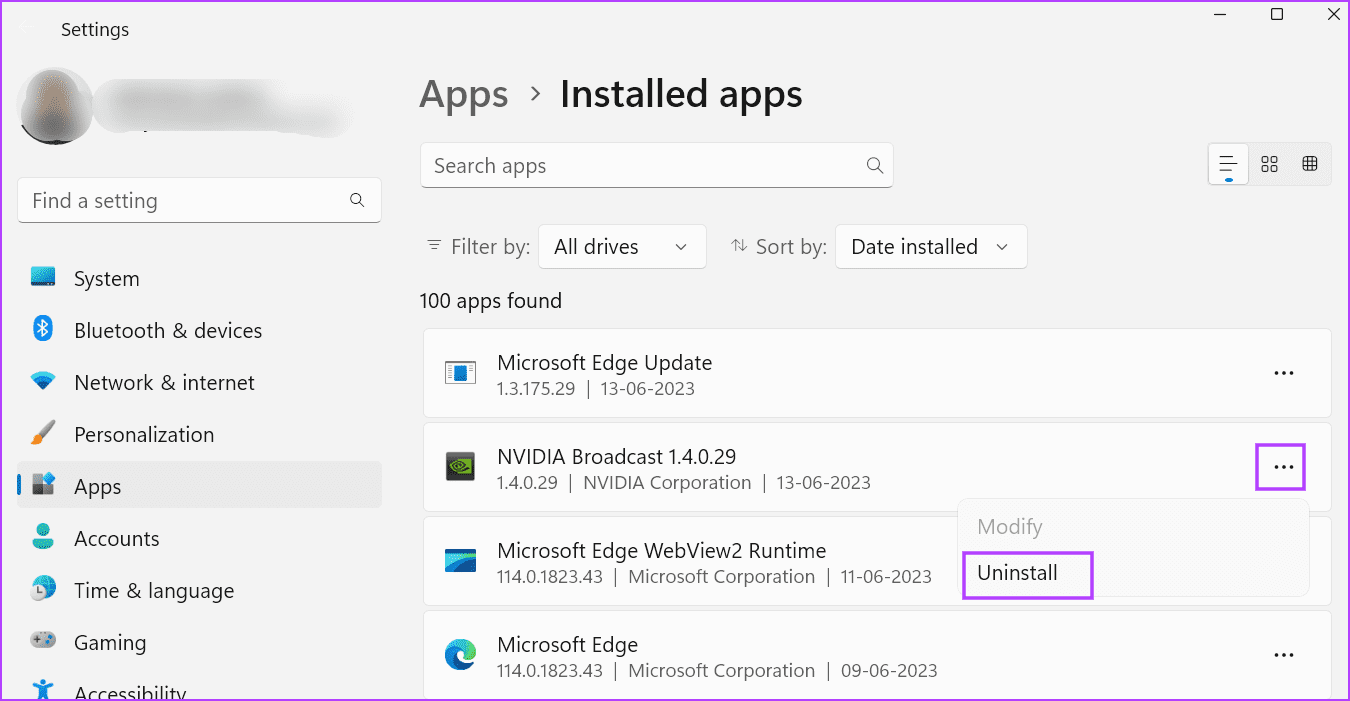The image size is (1350, 701).
Task: Click the Edge WebView2 Runtime app icon
Action: [460, 561]
